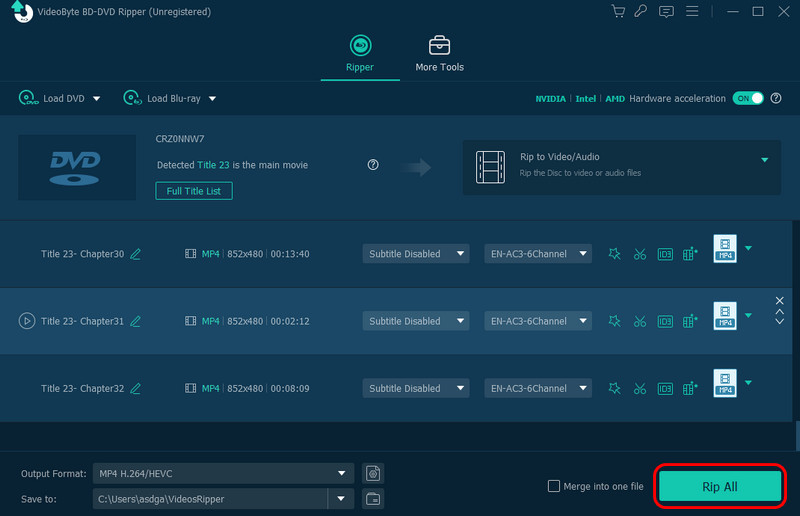Start ripping with the Rip All button

pyautogui.click(x=719, y=487)
